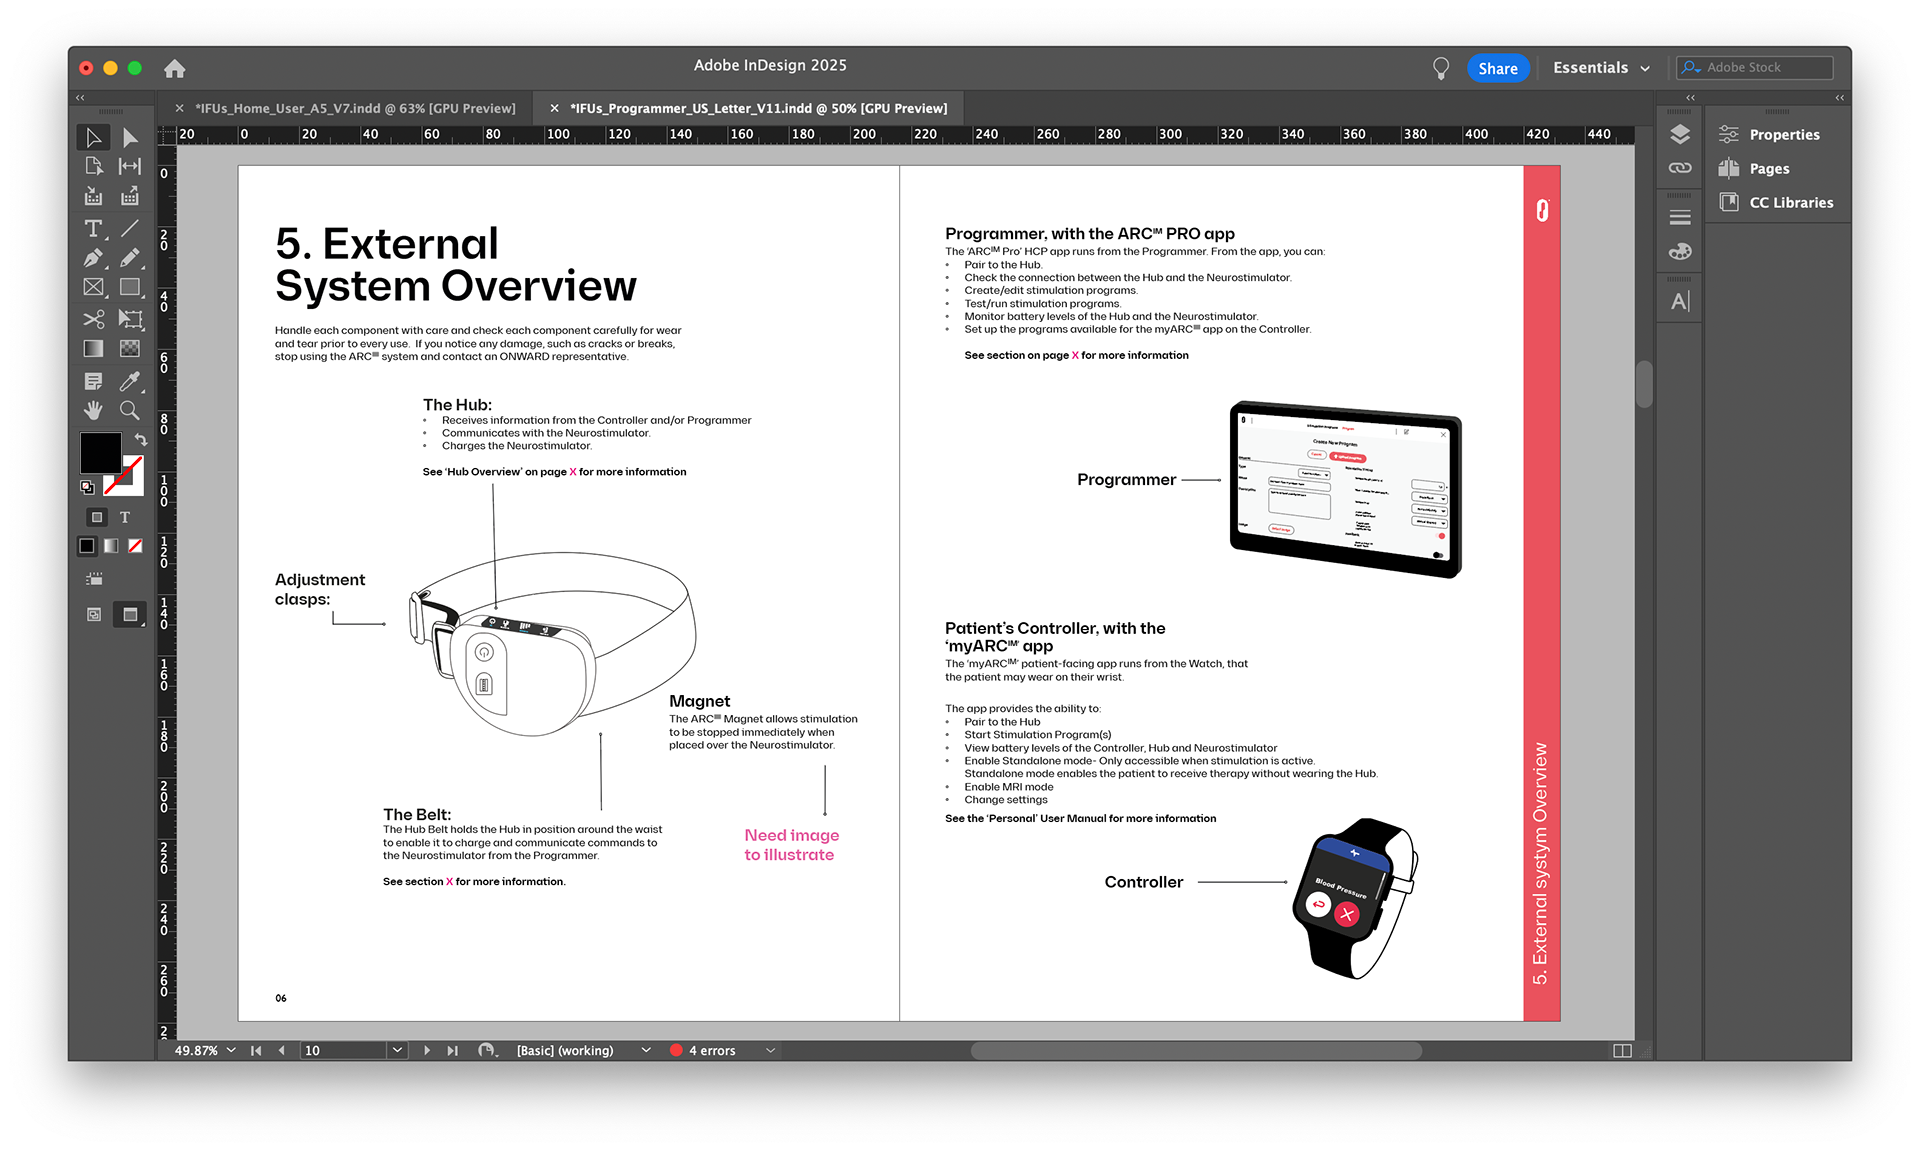This screenshot has width=1920, height=1151.
Task: Toggle formatting affects text
Action: tap(125, 517)
